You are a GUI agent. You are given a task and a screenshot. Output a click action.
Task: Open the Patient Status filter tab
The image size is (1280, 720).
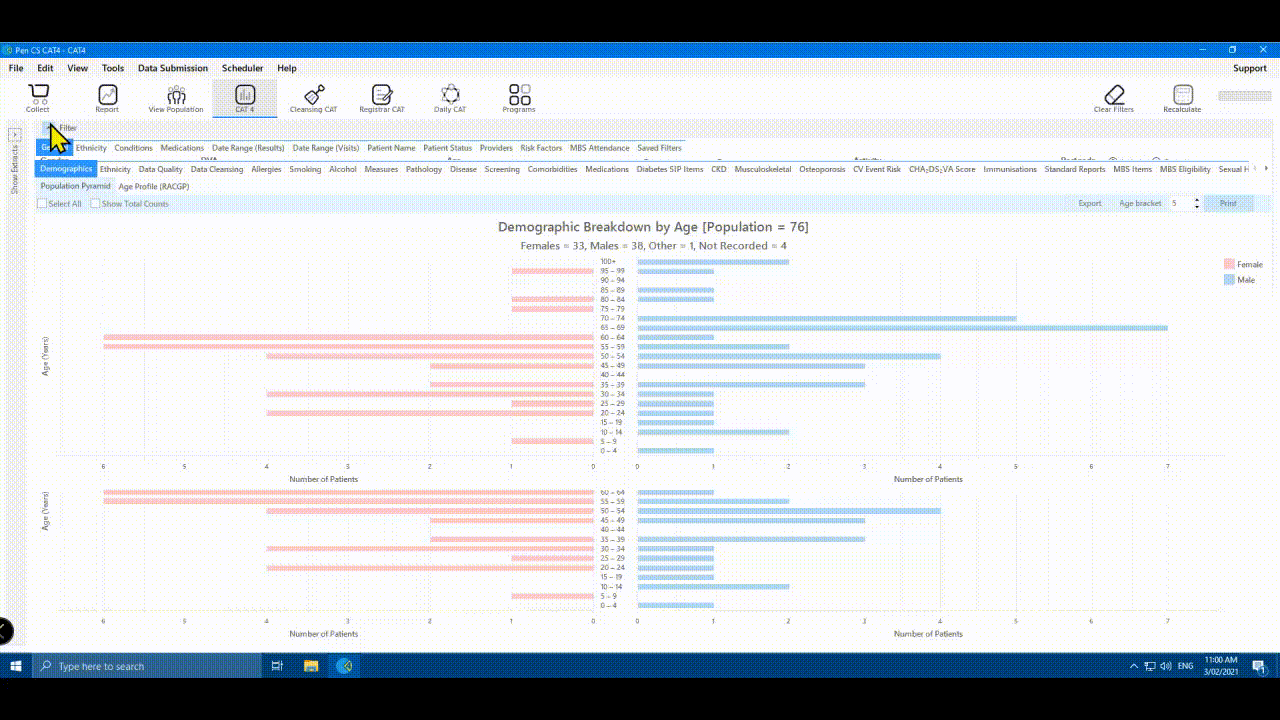tap(448, 148)
